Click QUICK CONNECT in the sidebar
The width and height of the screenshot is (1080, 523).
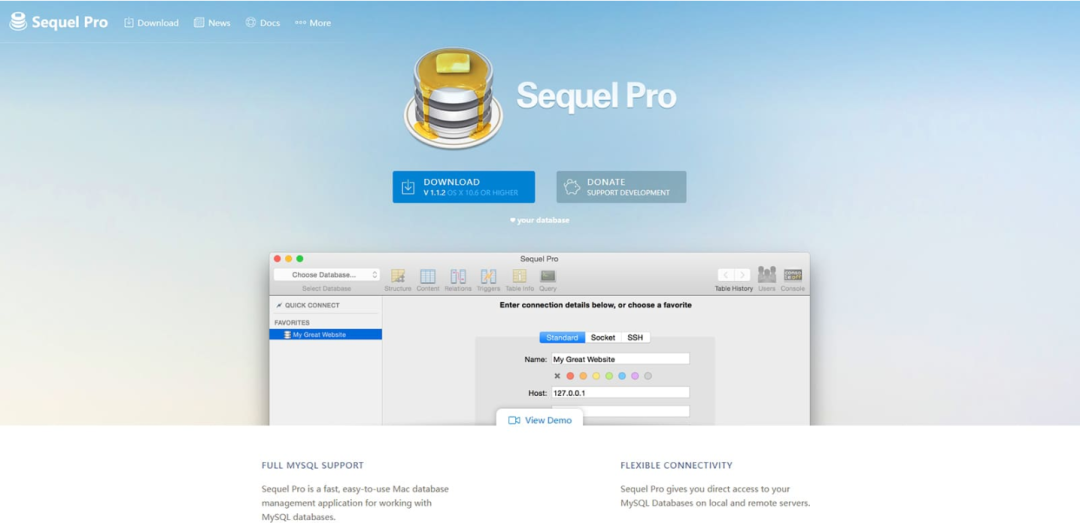308,305
